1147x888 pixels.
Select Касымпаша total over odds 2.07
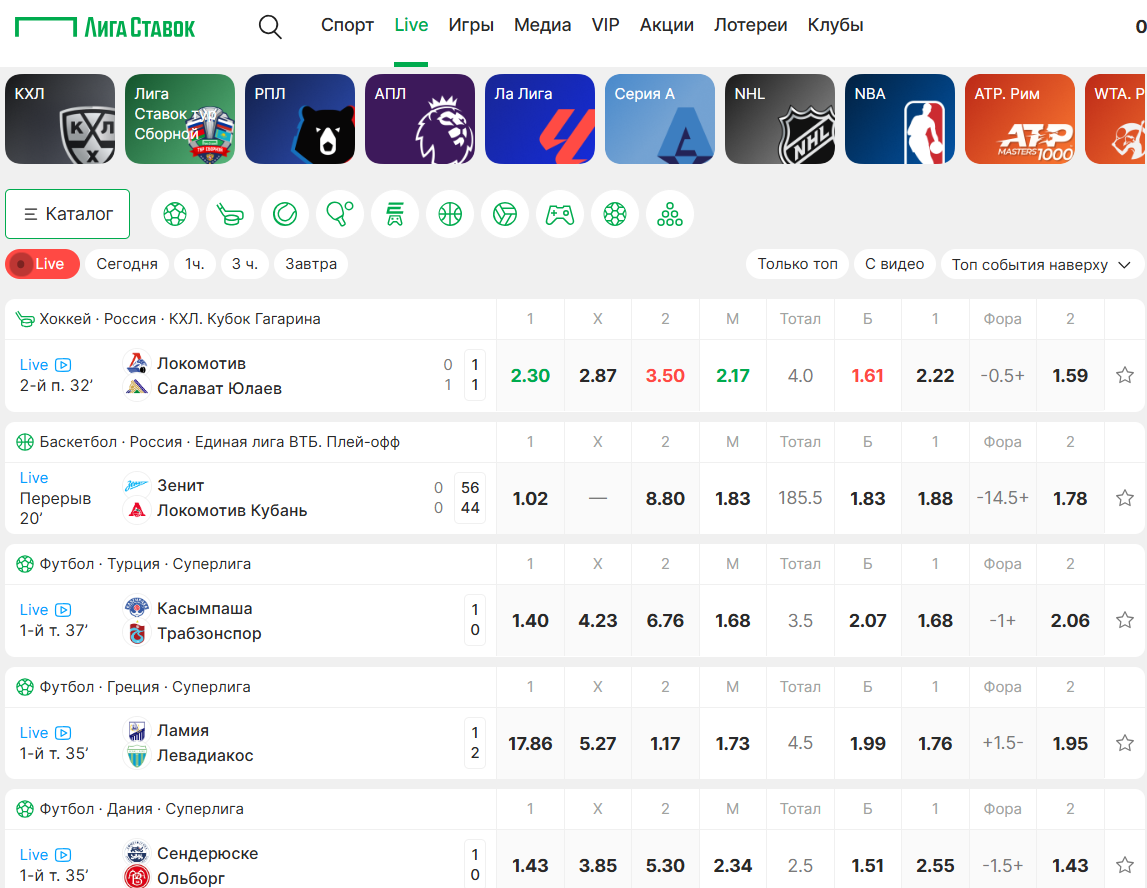[868, 620]
